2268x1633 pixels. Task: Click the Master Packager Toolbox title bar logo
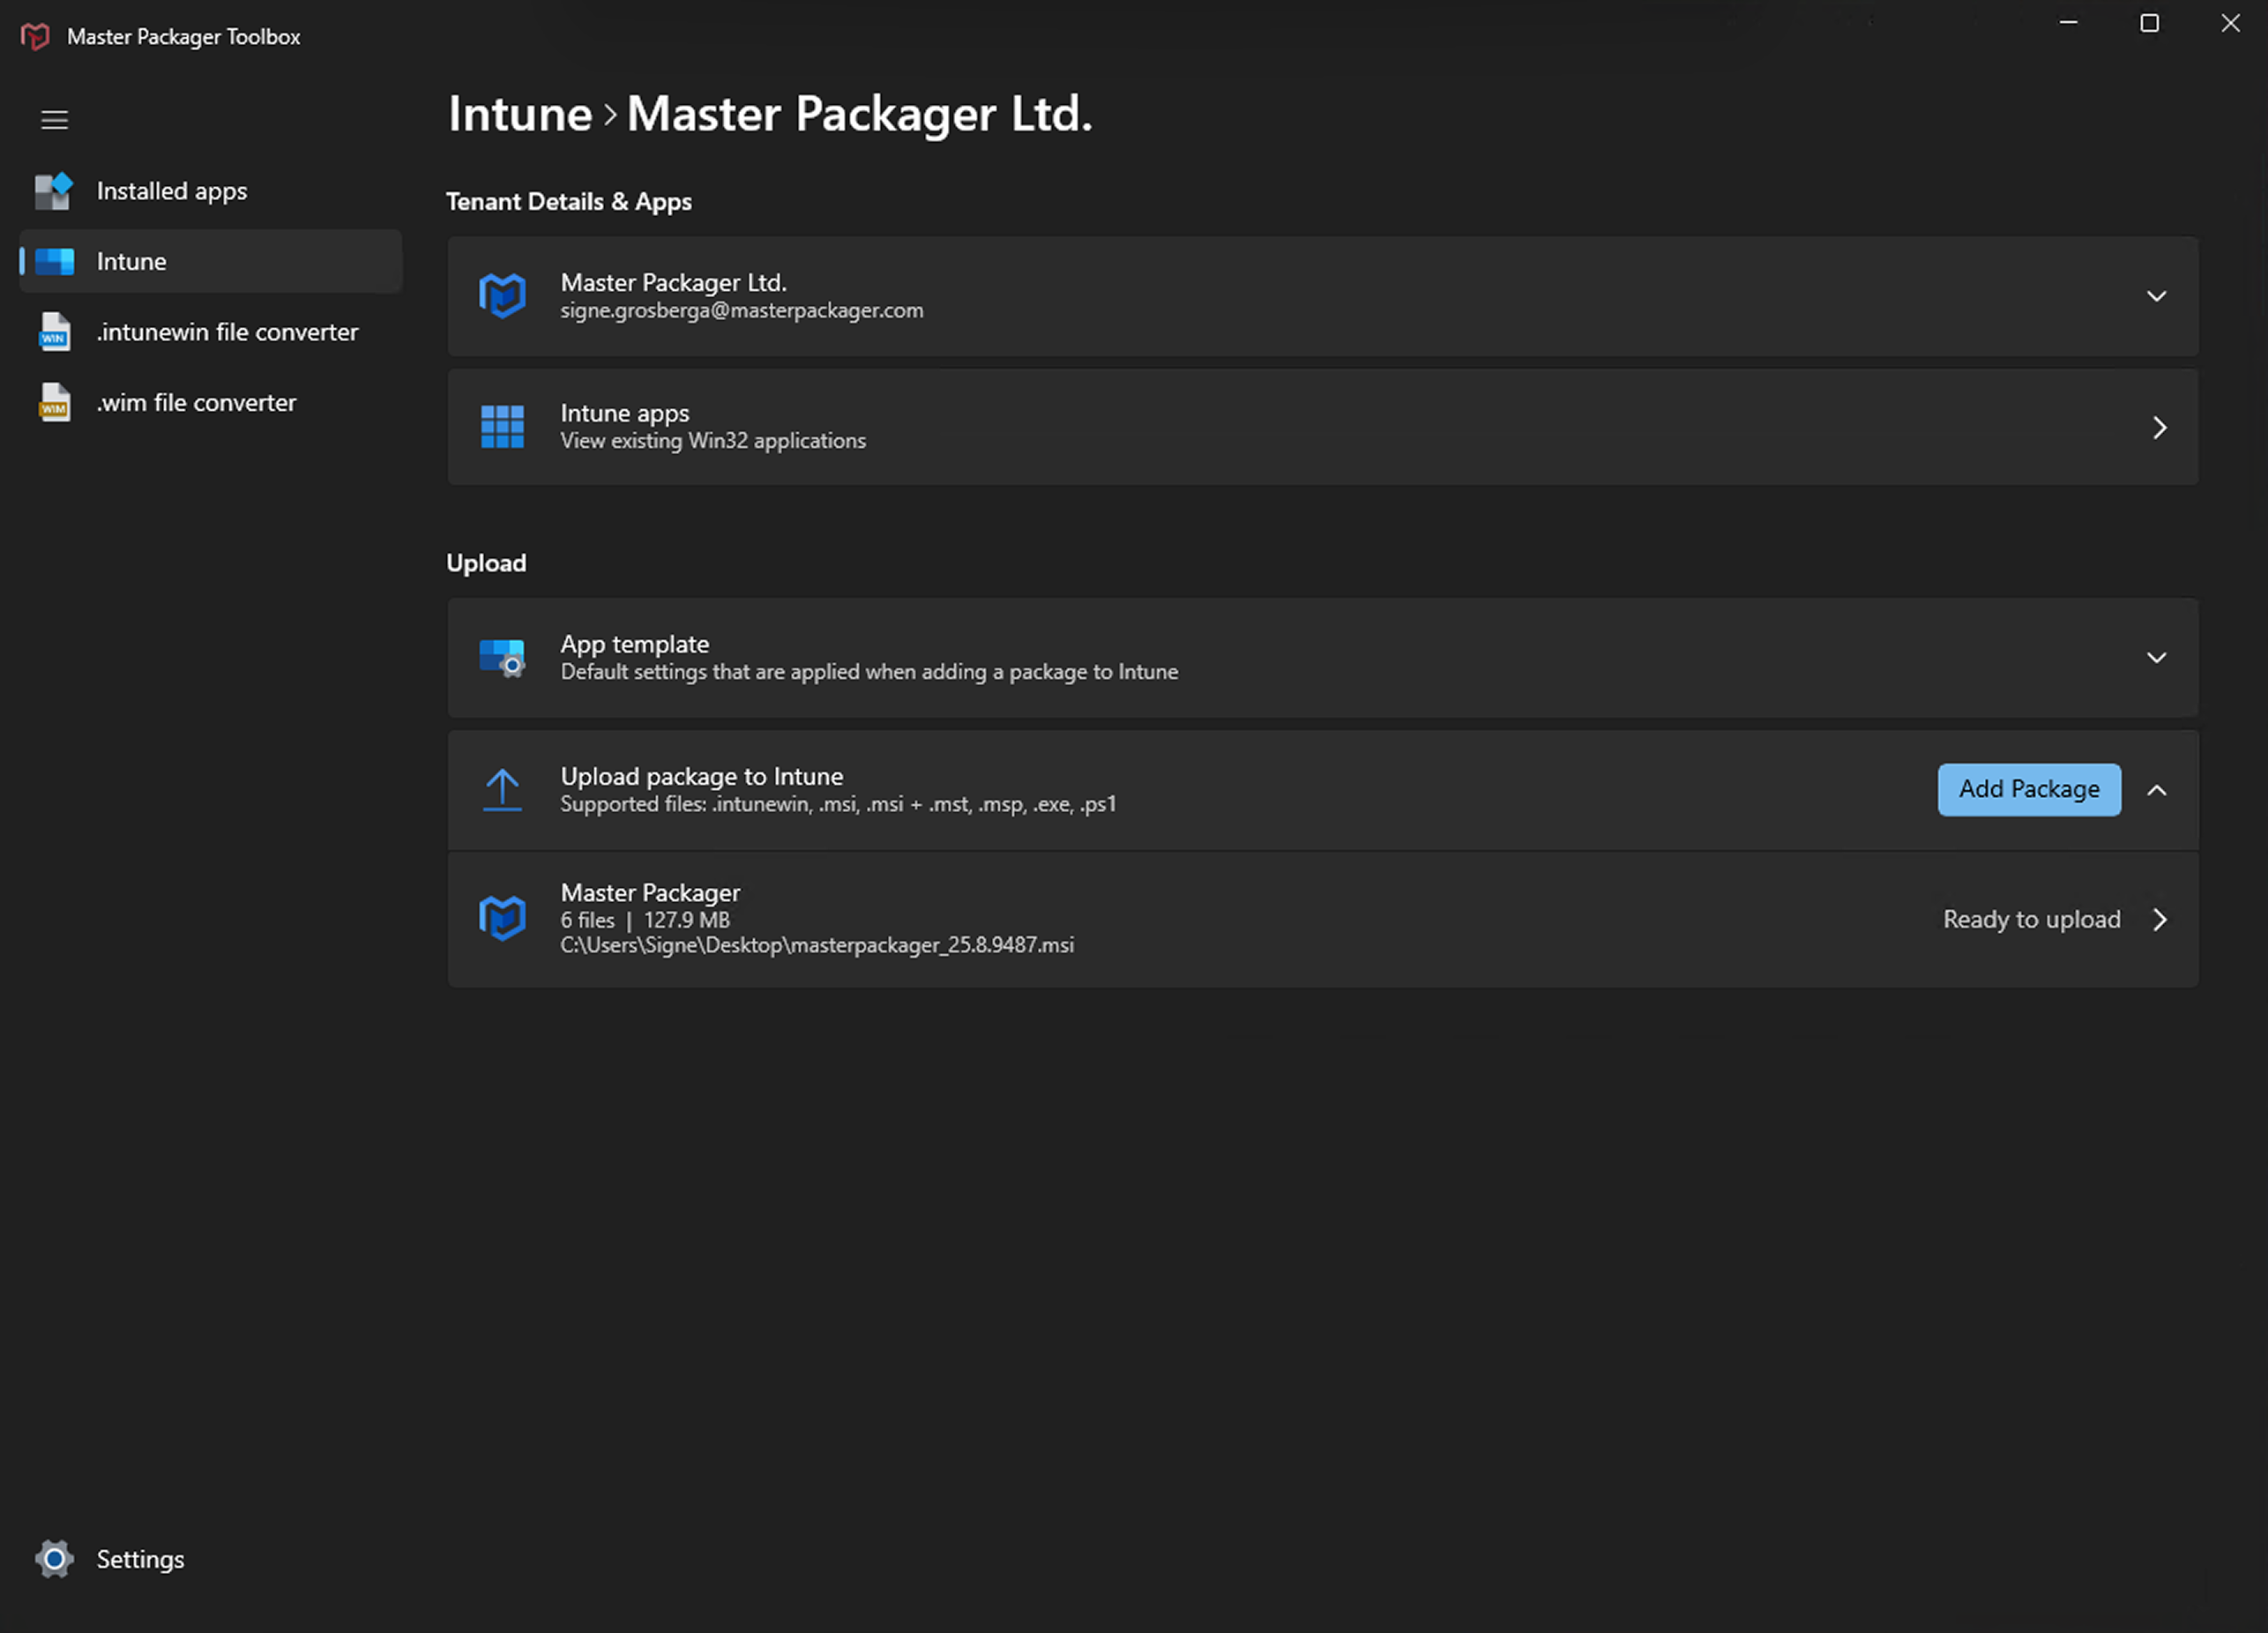click(x=35, y=37)
